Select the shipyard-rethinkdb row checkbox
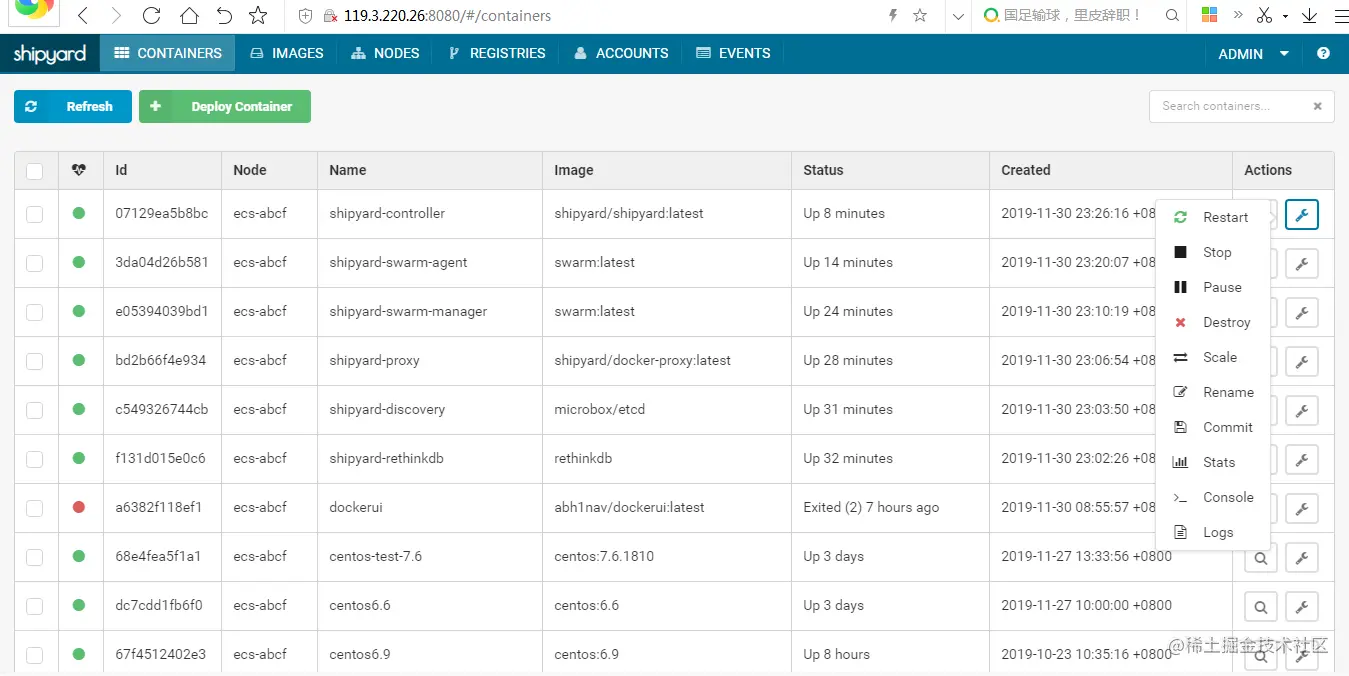1349x676 pixels. (x=35, y=459)
